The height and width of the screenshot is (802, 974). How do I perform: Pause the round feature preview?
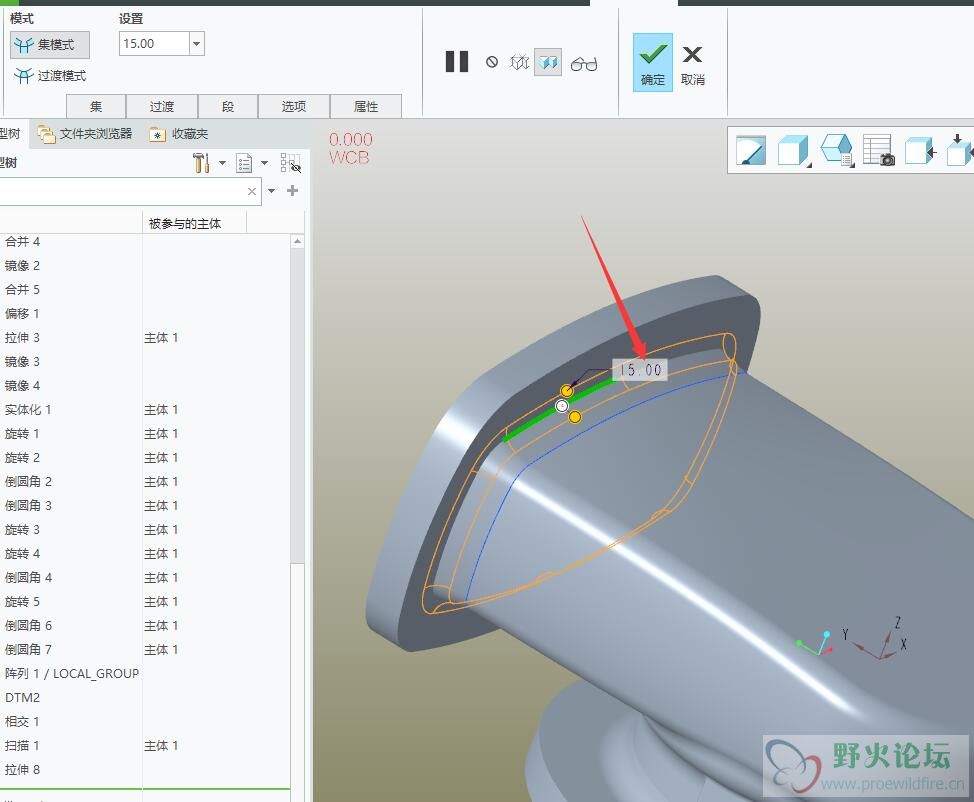coord(457,62)
